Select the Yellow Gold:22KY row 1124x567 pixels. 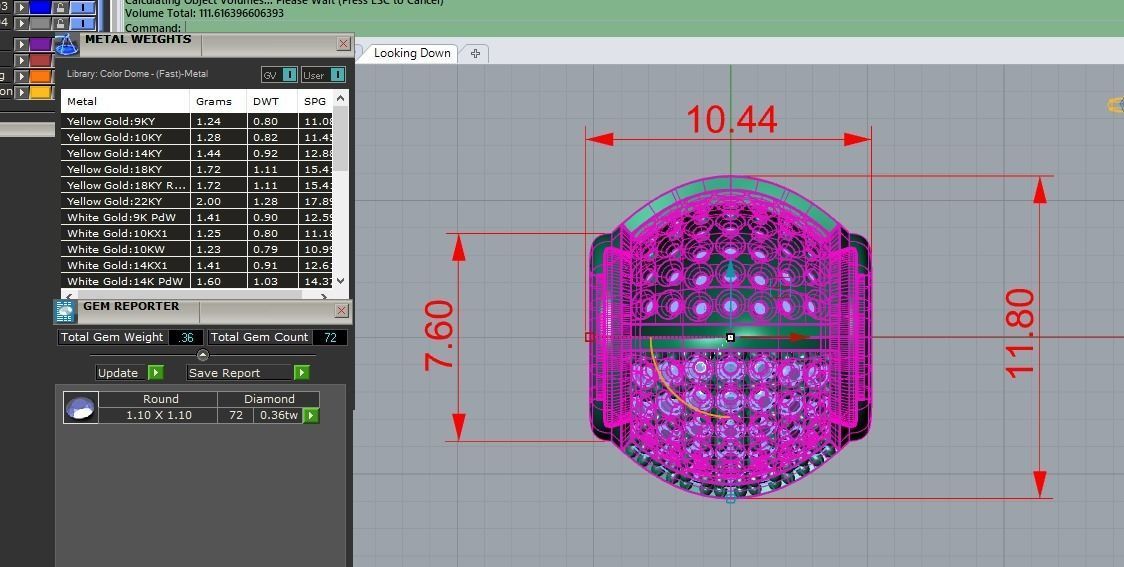(x=197, y=201)
